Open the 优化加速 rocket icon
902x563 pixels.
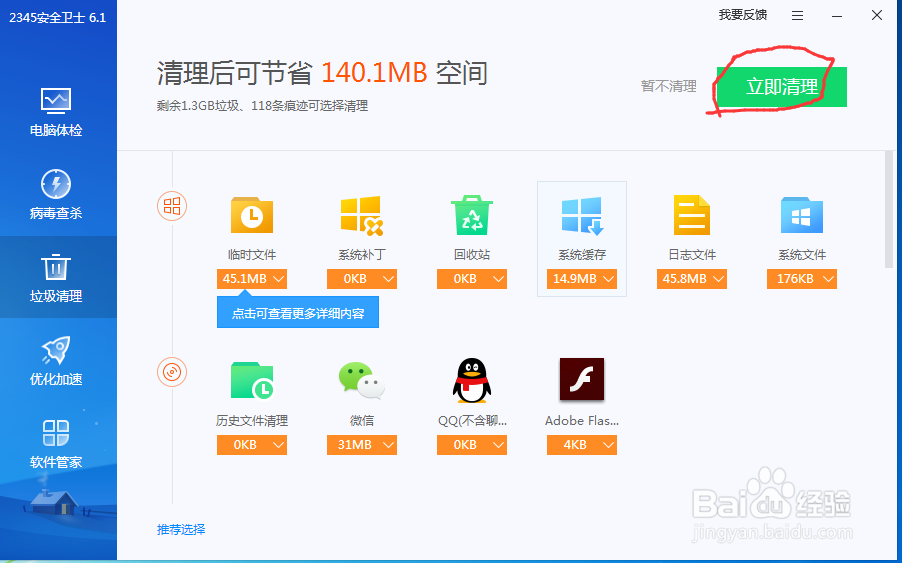56,350
